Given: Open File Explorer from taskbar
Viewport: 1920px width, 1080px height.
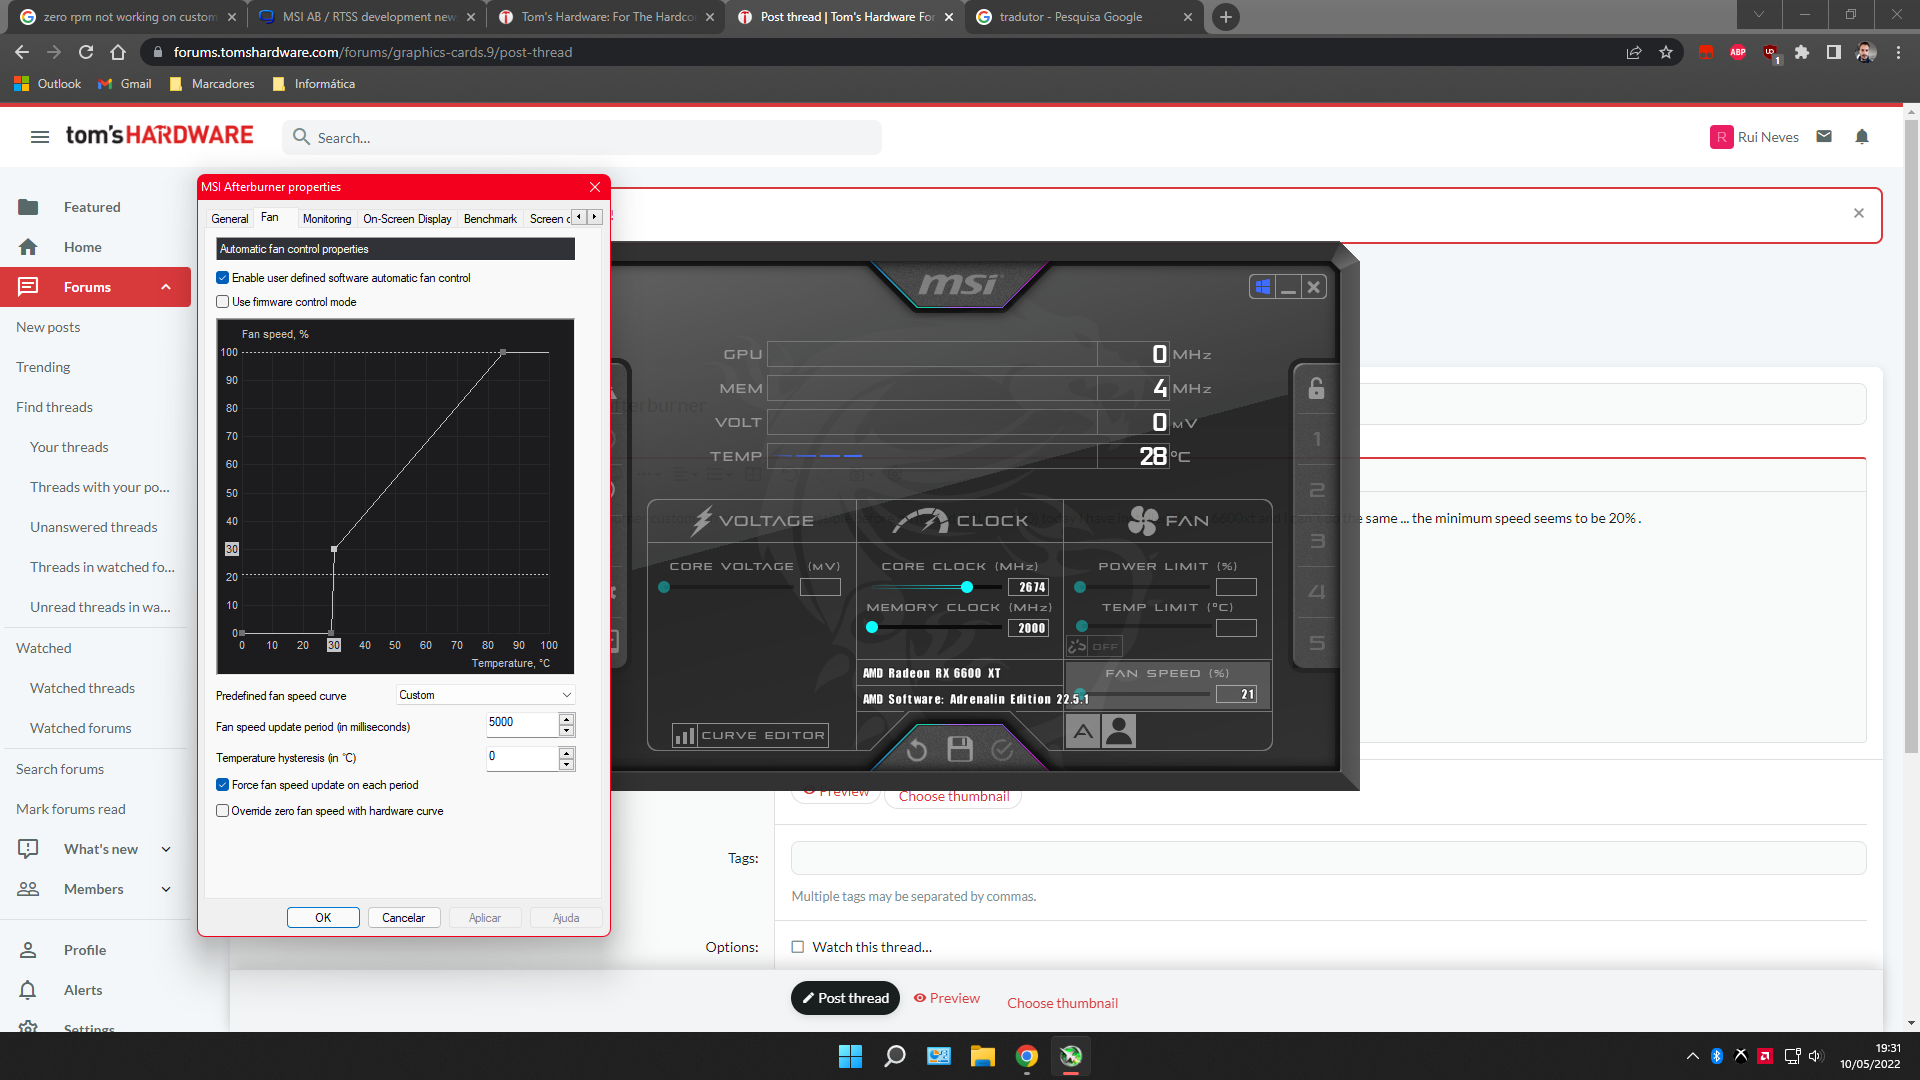Looking at the screenshot, I should pos(983,1056).
